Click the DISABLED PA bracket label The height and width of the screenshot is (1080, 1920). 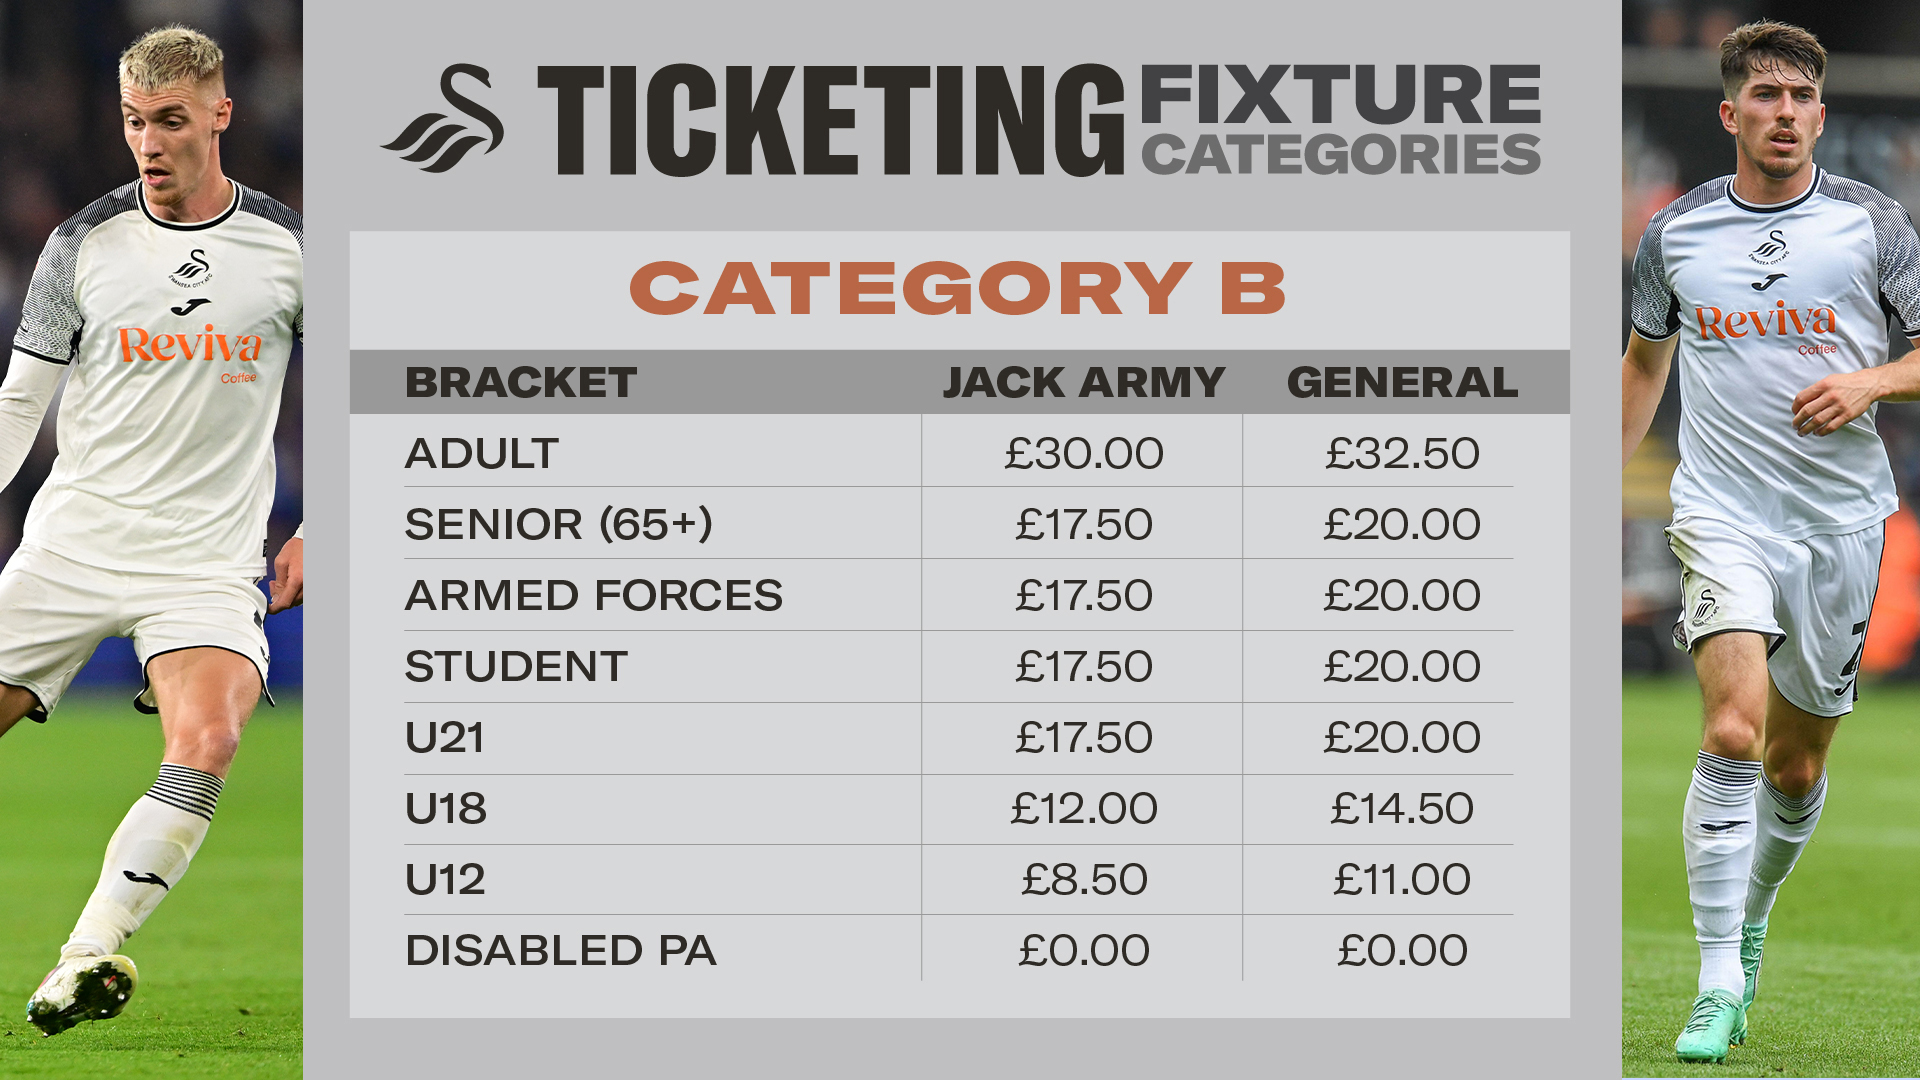click(561, 951)
